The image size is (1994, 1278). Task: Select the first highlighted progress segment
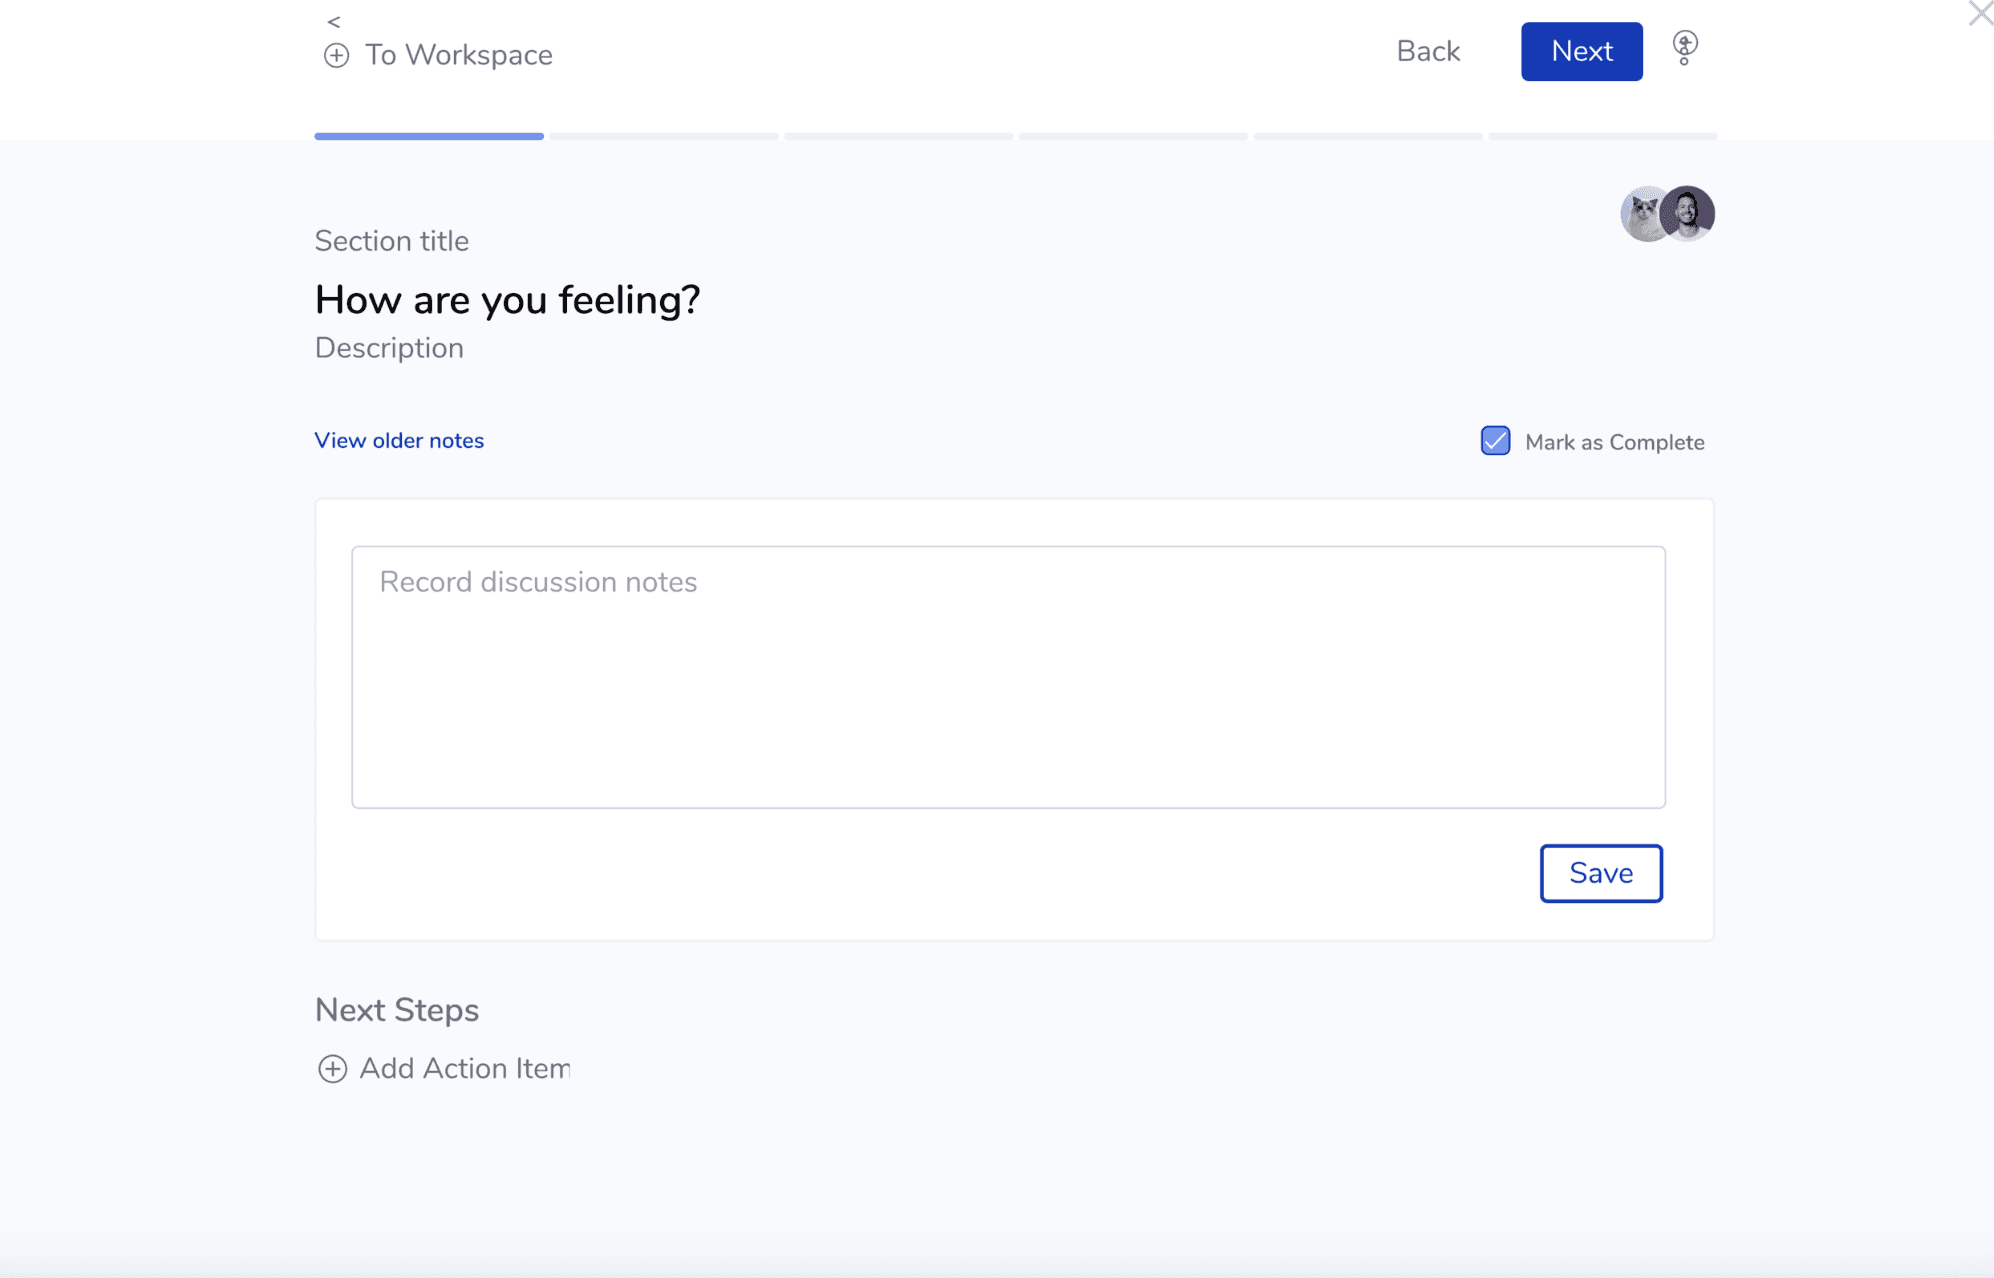pyautogui.click(x=429, y=136)
